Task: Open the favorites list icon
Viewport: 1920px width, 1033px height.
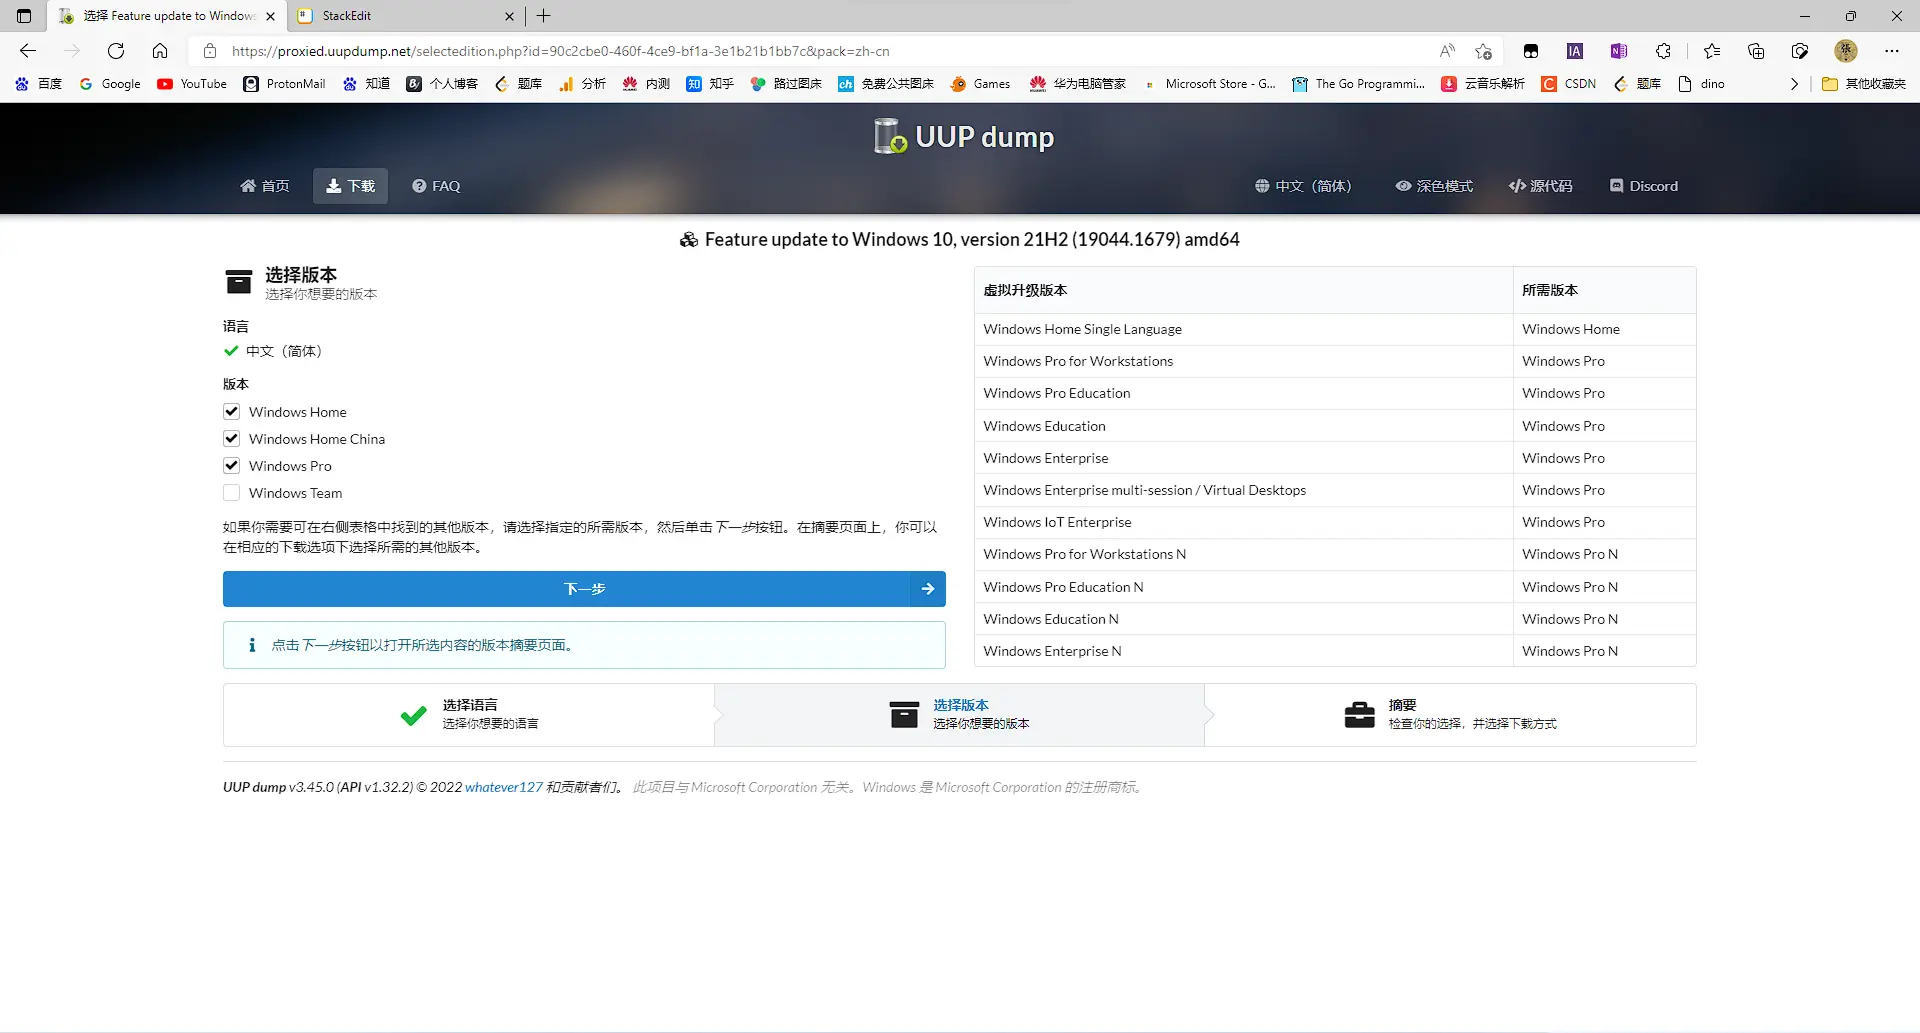Action: tap(1712, 51)
